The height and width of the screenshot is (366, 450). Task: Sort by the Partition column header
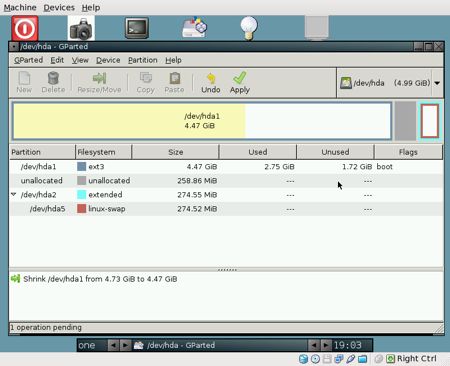[x=42, y=152]
